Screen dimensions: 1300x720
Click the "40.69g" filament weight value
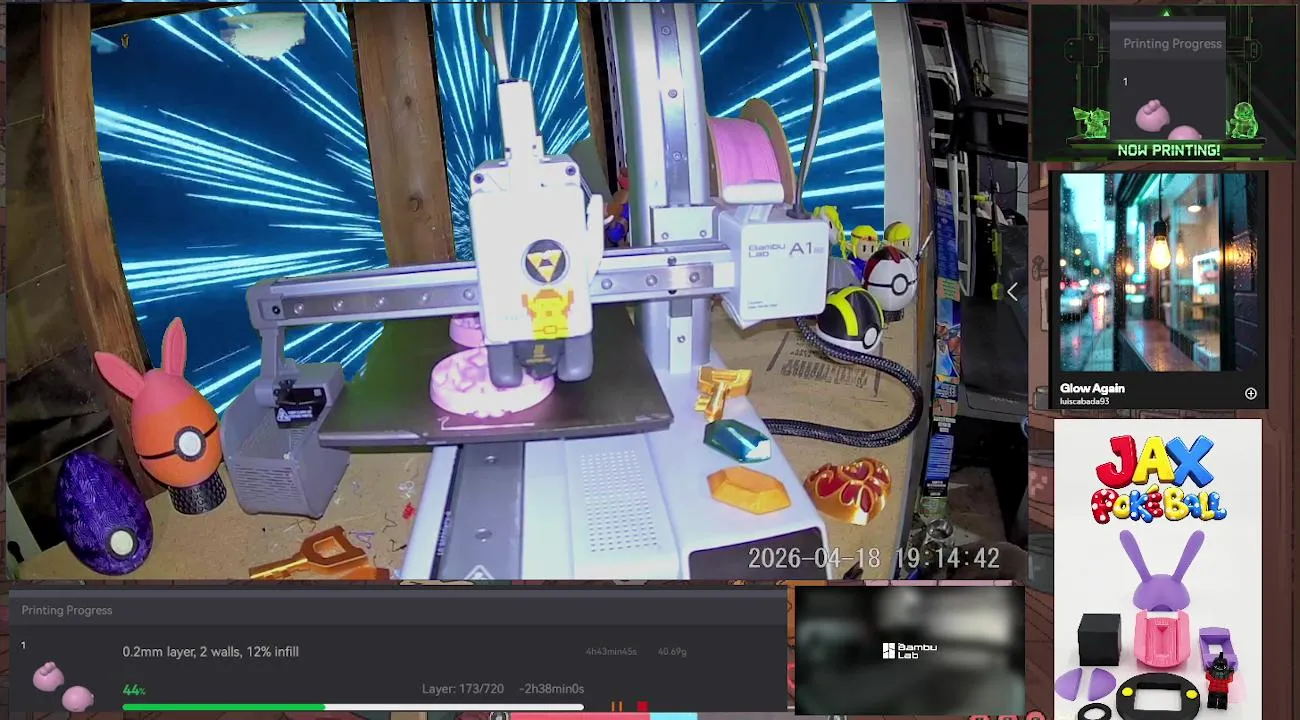click(x=672, y=652)
